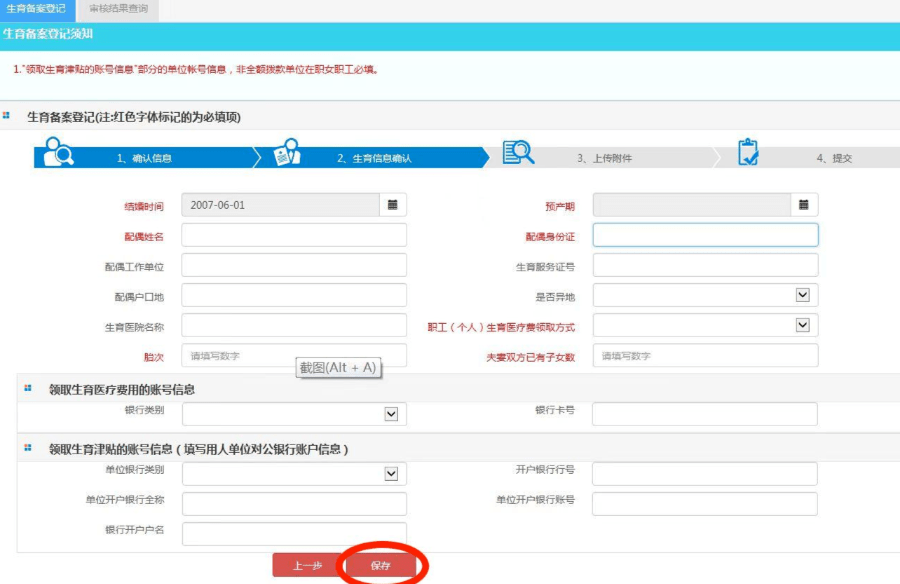
Task: Click the 上一步 button
Action: 306,565
